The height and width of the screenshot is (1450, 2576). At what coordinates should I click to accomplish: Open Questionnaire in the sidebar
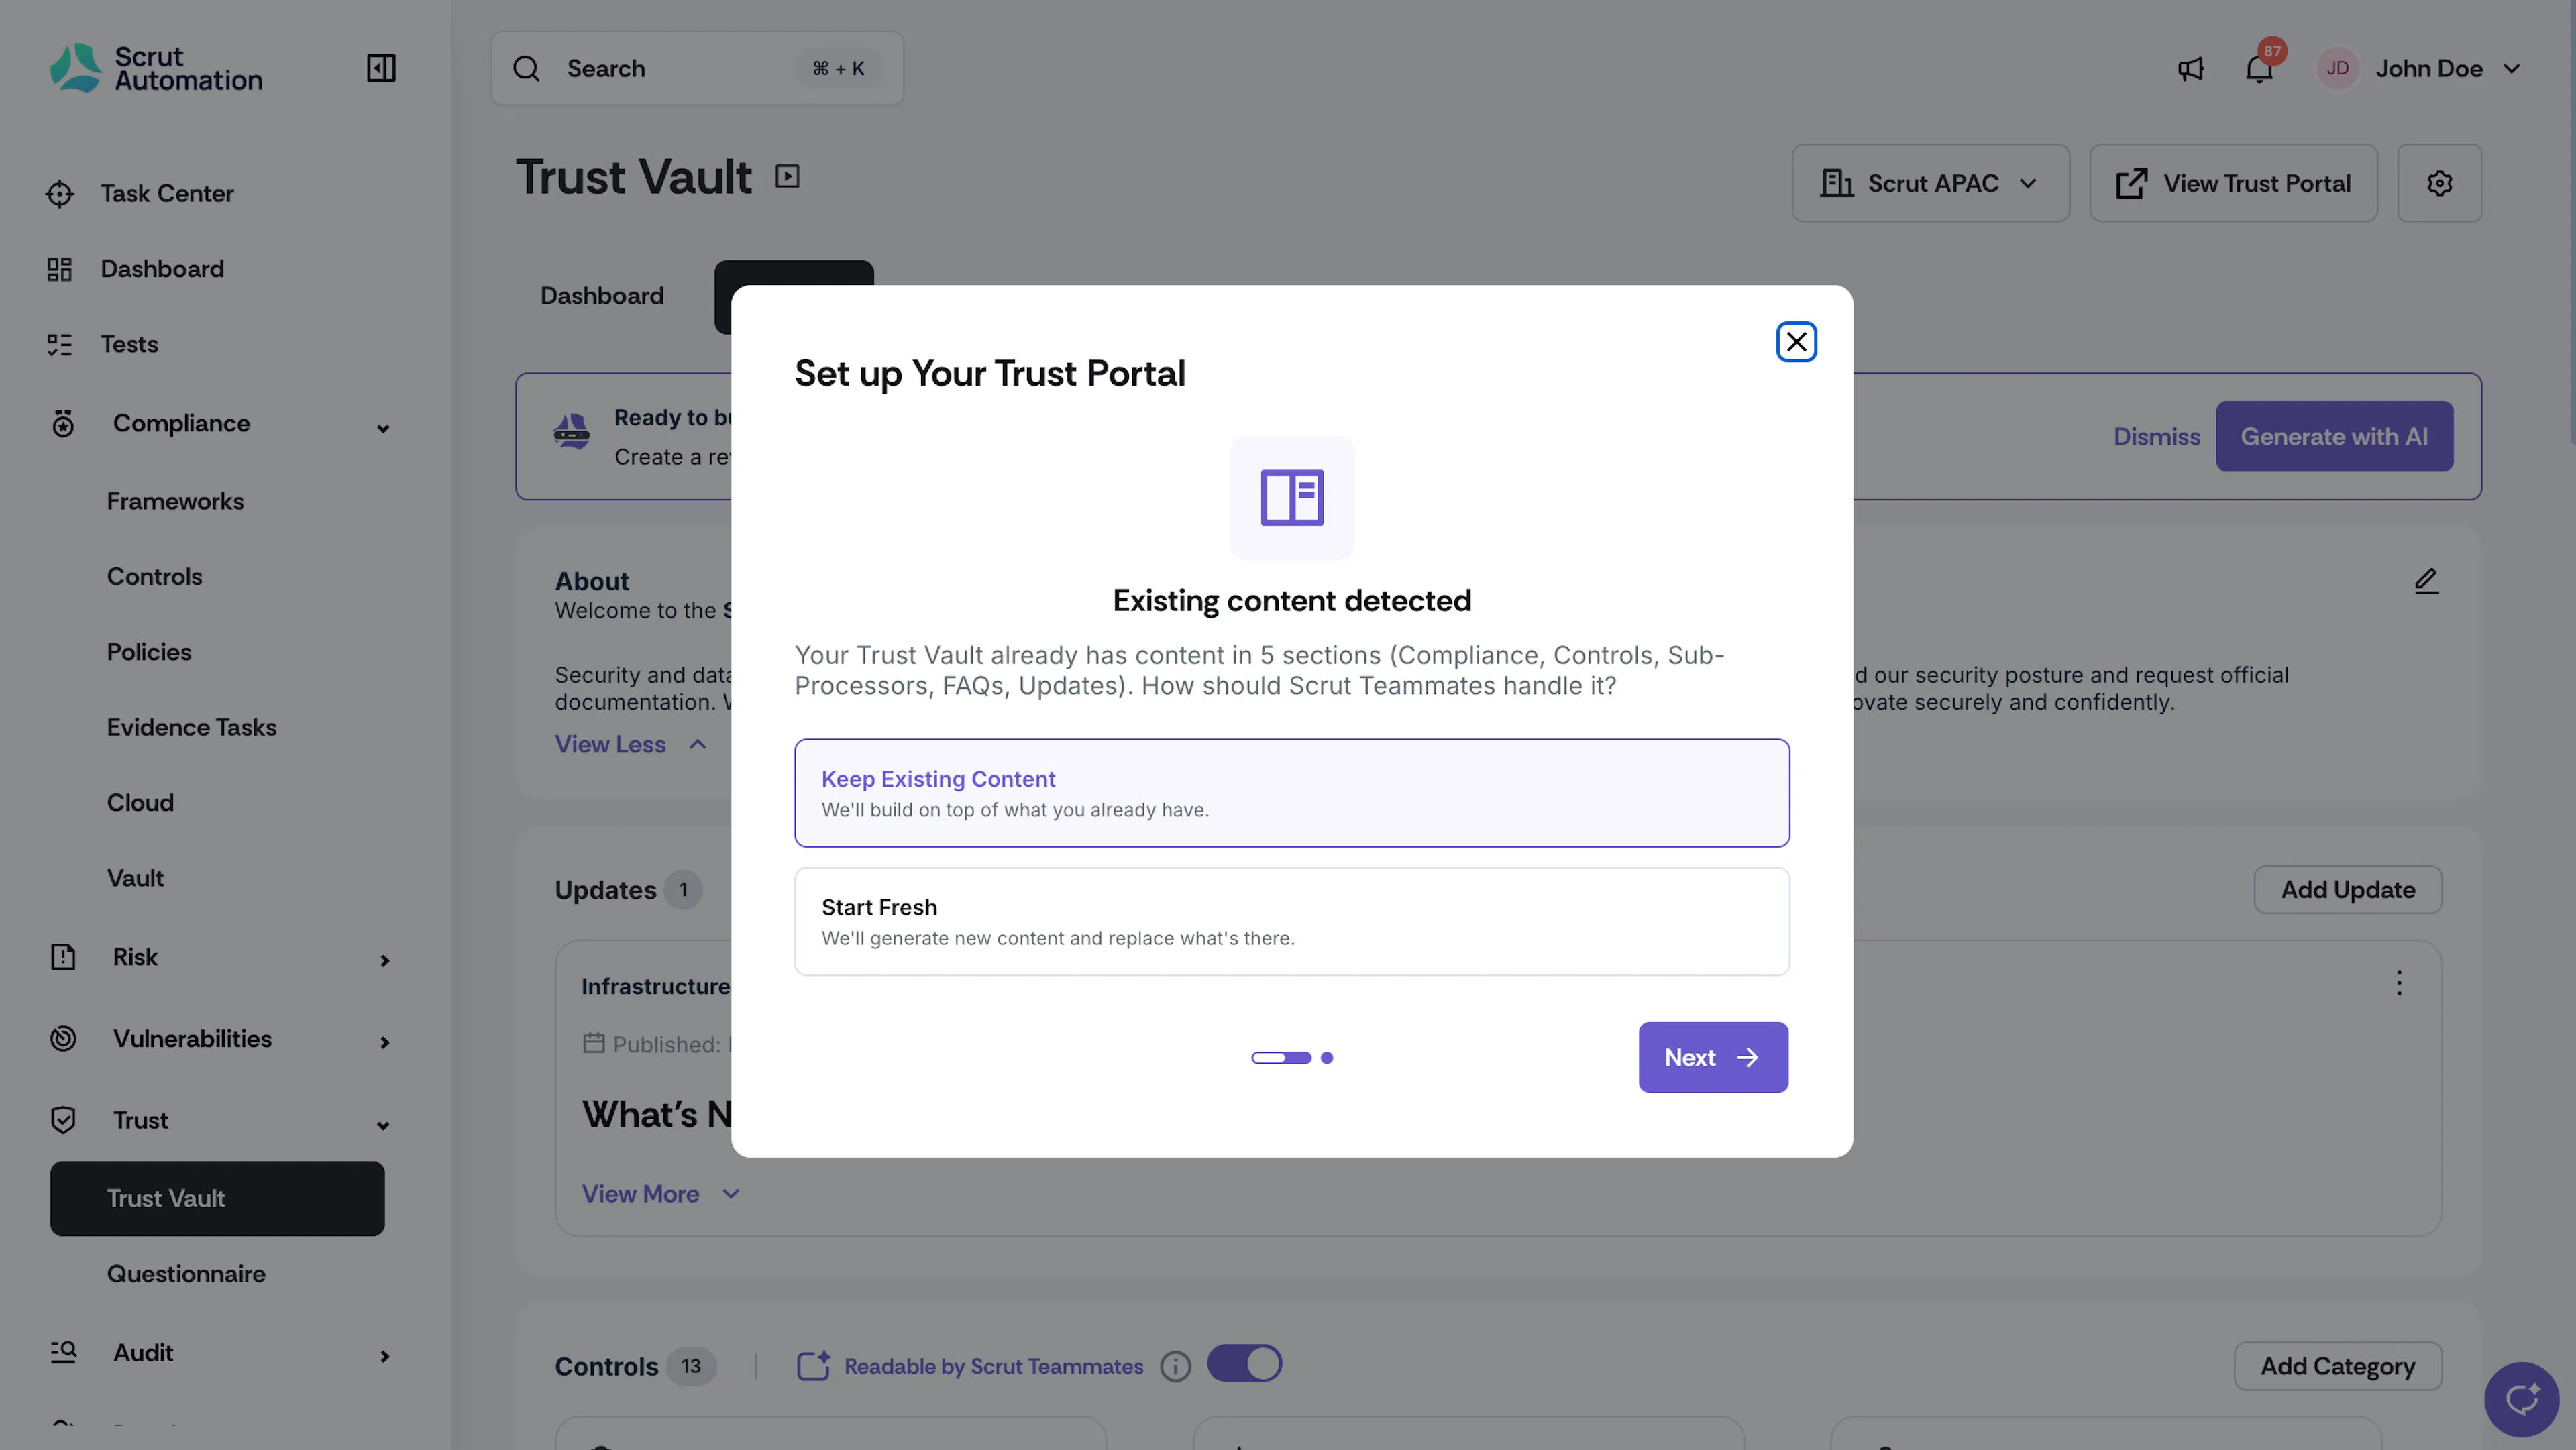pyautogui.click(x=186, y=1273)
